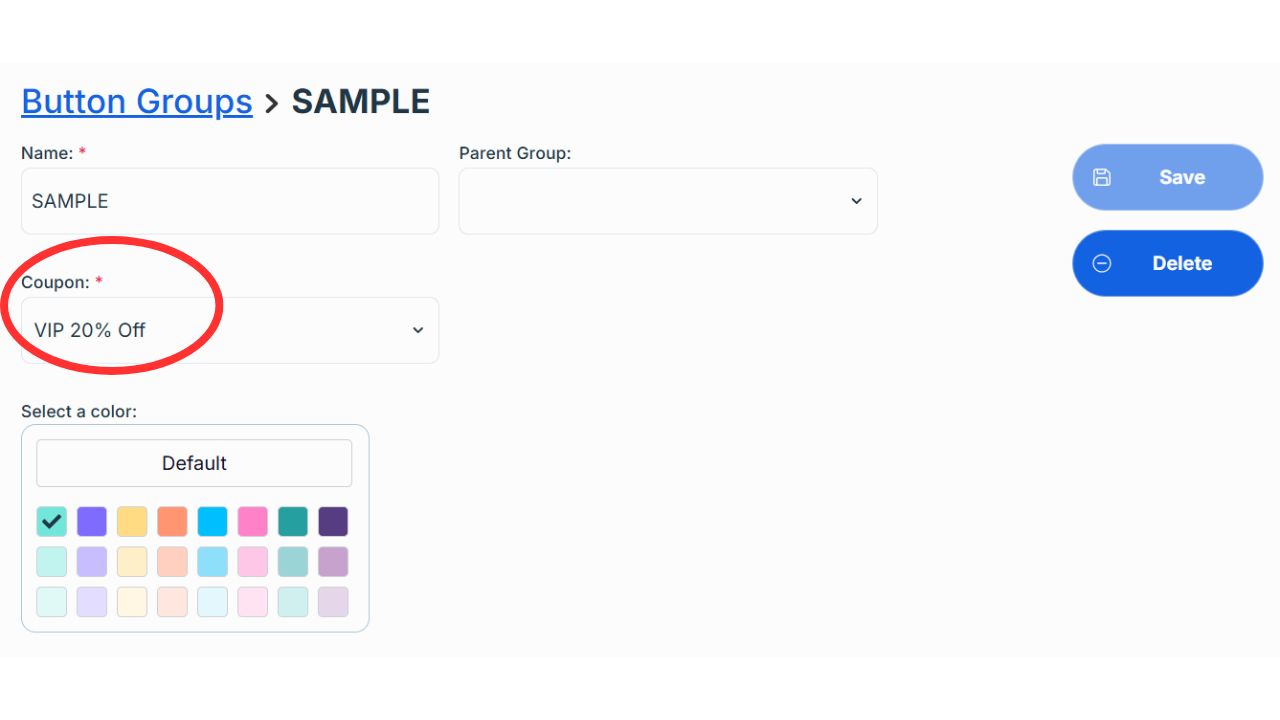Select the dark teal color swatch

point(293,521)
